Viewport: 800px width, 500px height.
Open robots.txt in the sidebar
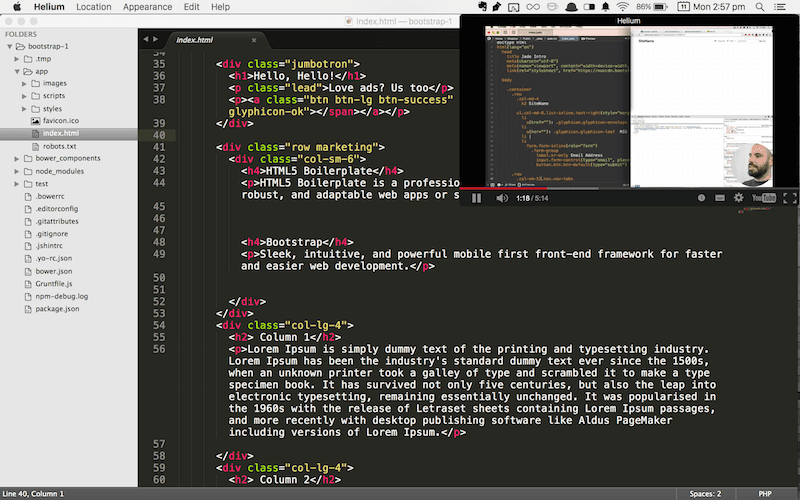(x=59, y=146)
